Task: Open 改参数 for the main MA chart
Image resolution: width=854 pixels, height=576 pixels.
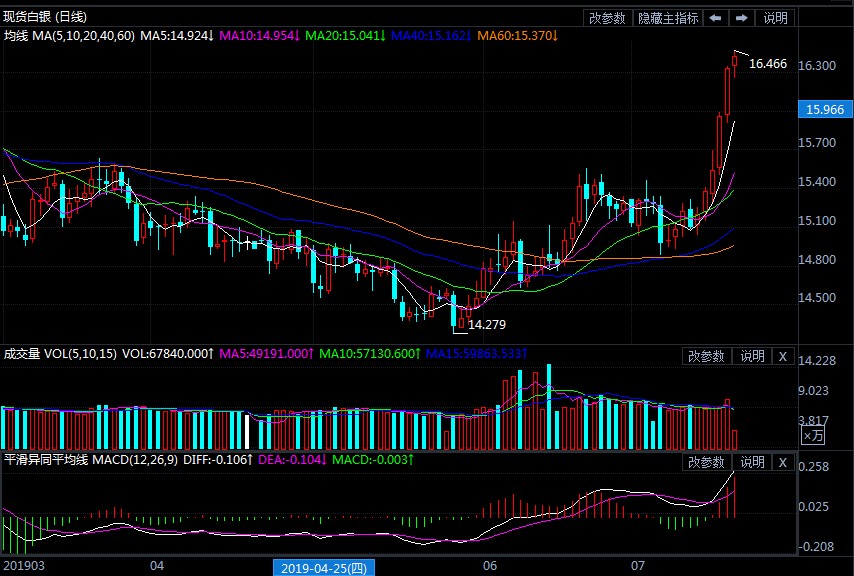Action: point(607,18)
